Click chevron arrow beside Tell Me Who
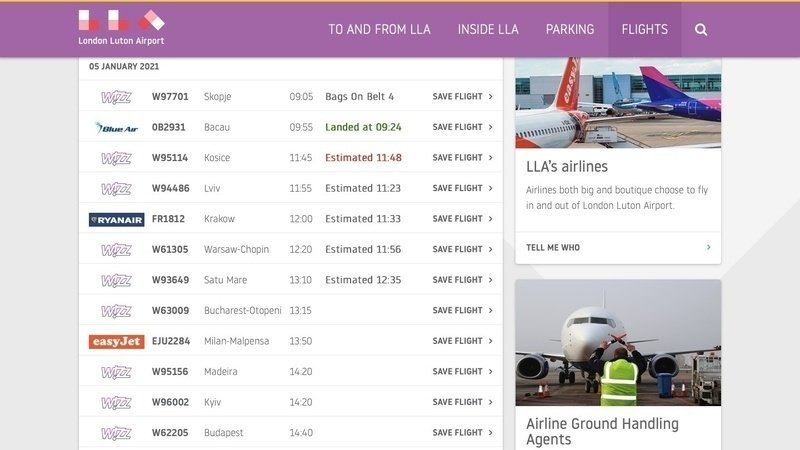Viewport: 800px width, 450px height. 709,247
